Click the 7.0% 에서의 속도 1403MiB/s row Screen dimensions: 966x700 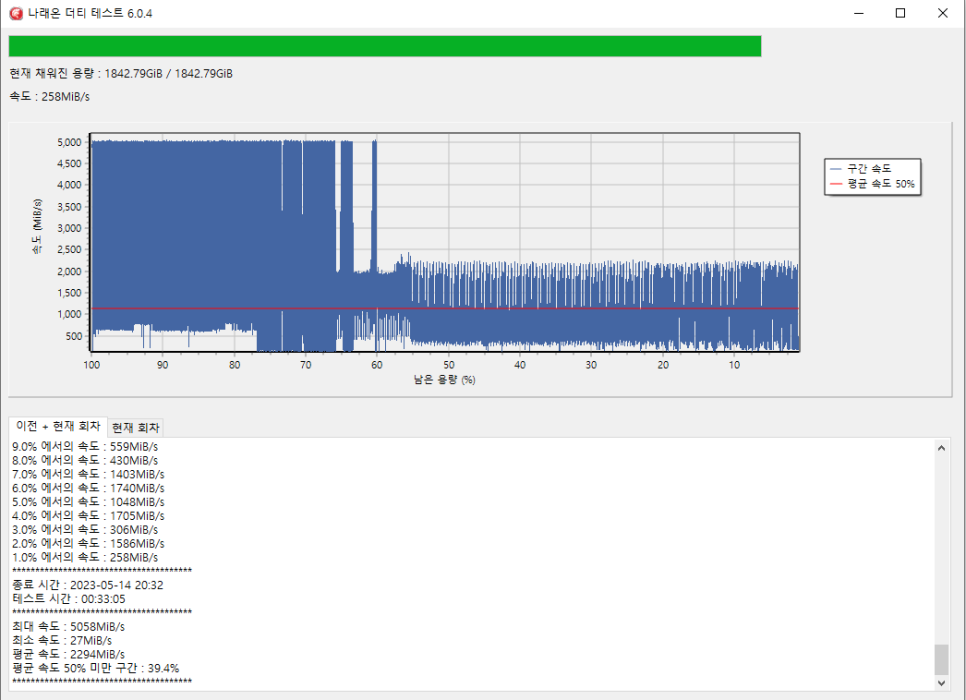[x=88, y=474]
